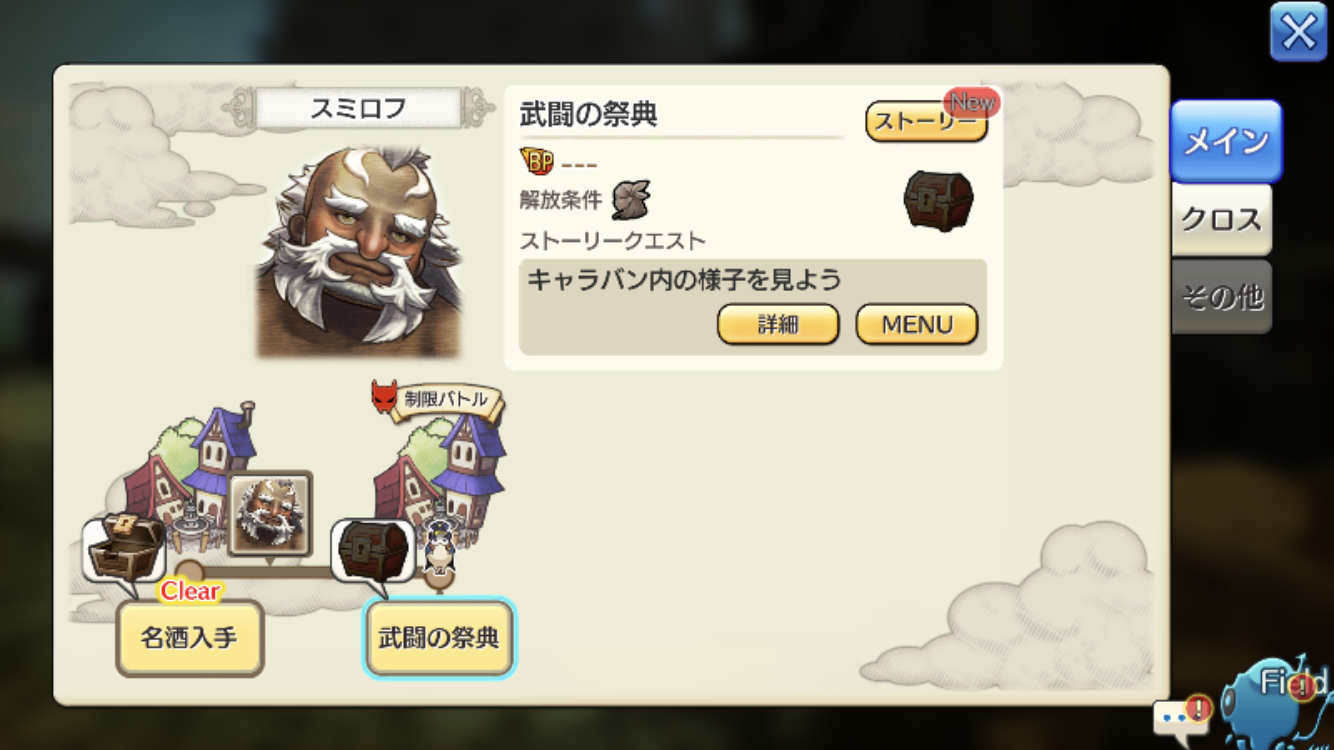Click the dark treasure chest reward icon
The height and width of the screenshot is (750, 1334).
tap(938, 201)
